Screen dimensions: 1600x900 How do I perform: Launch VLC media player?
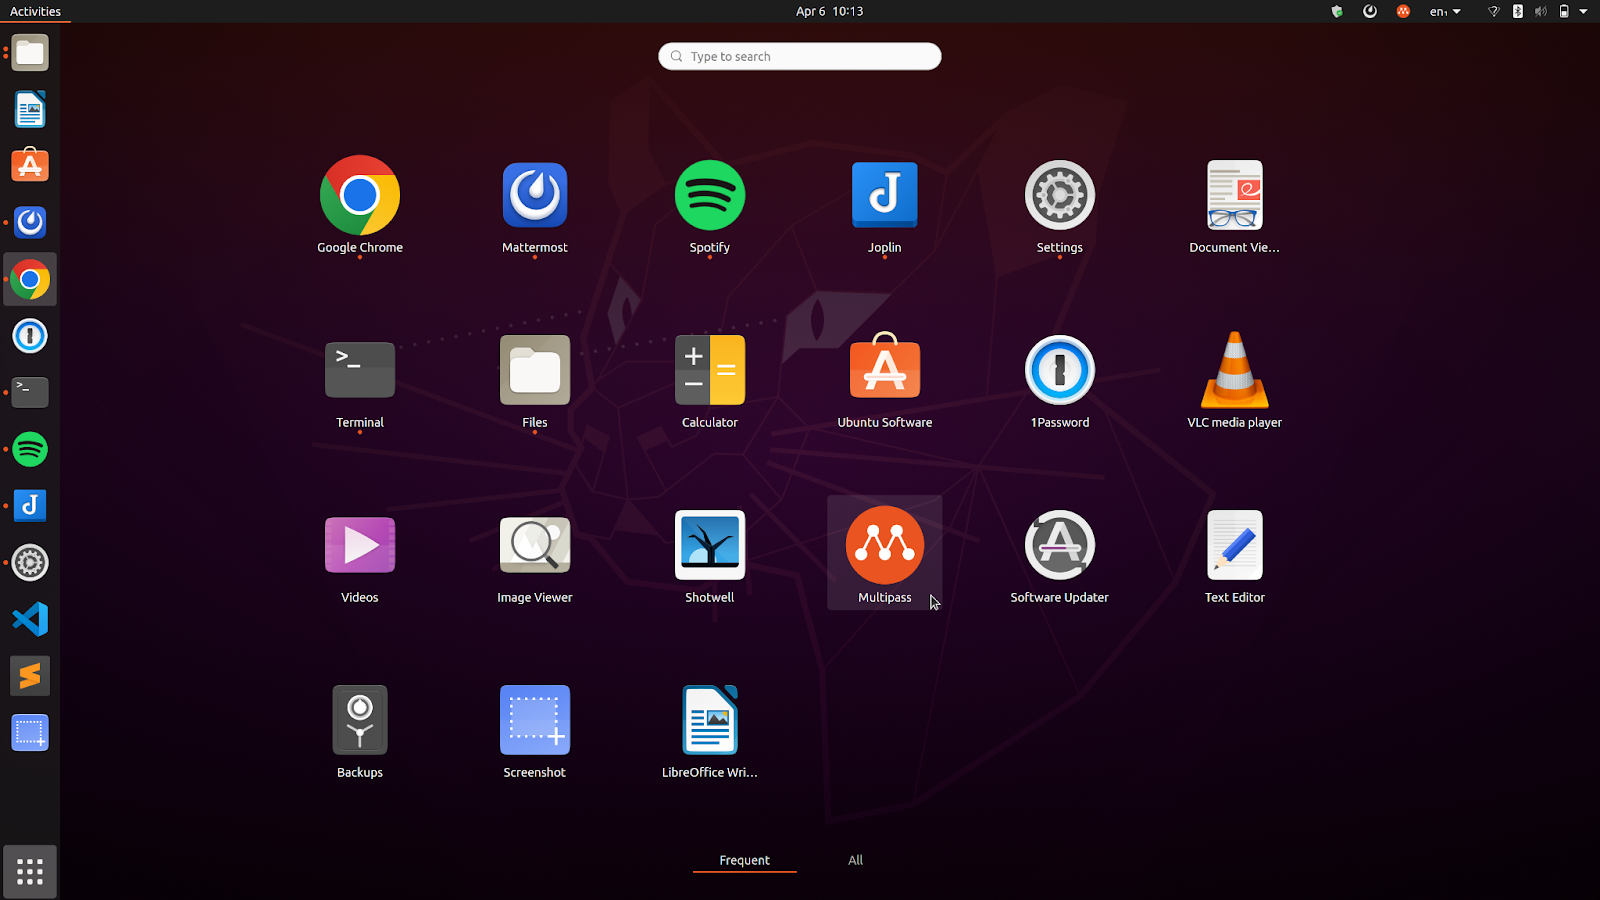point(1234,371)
